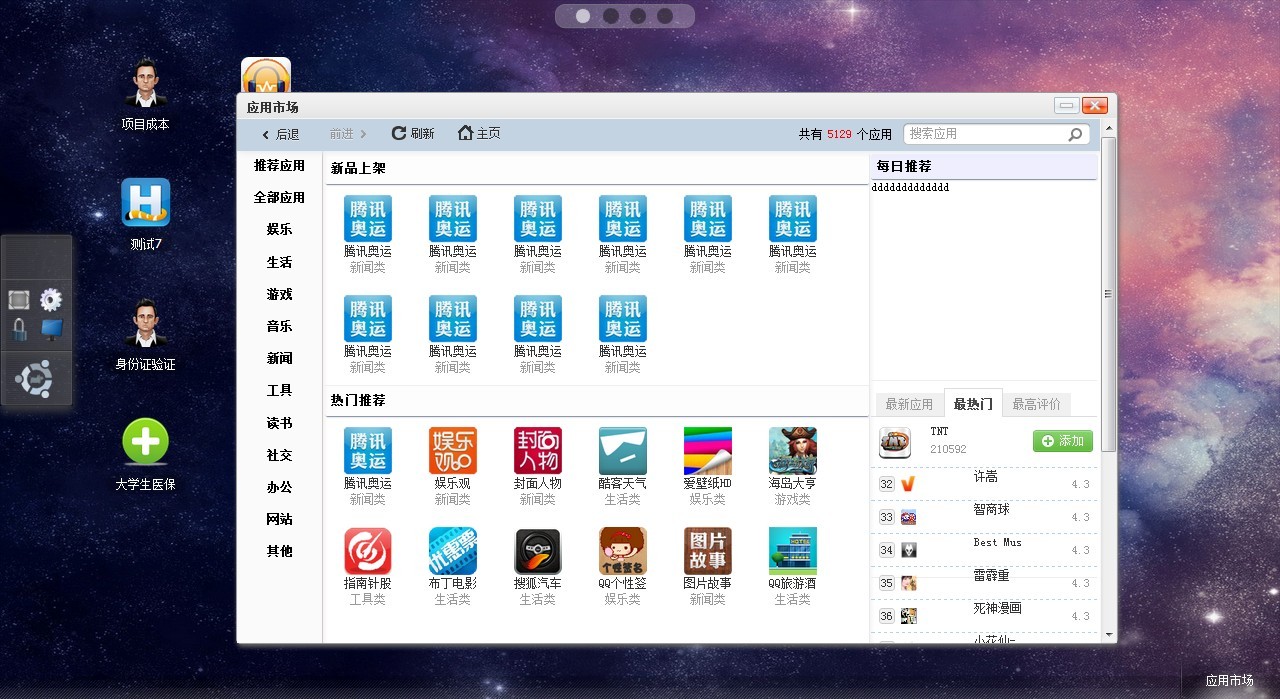Select the 全部应用 category
The image size is (1280, 699).
(x=279, y=197)
